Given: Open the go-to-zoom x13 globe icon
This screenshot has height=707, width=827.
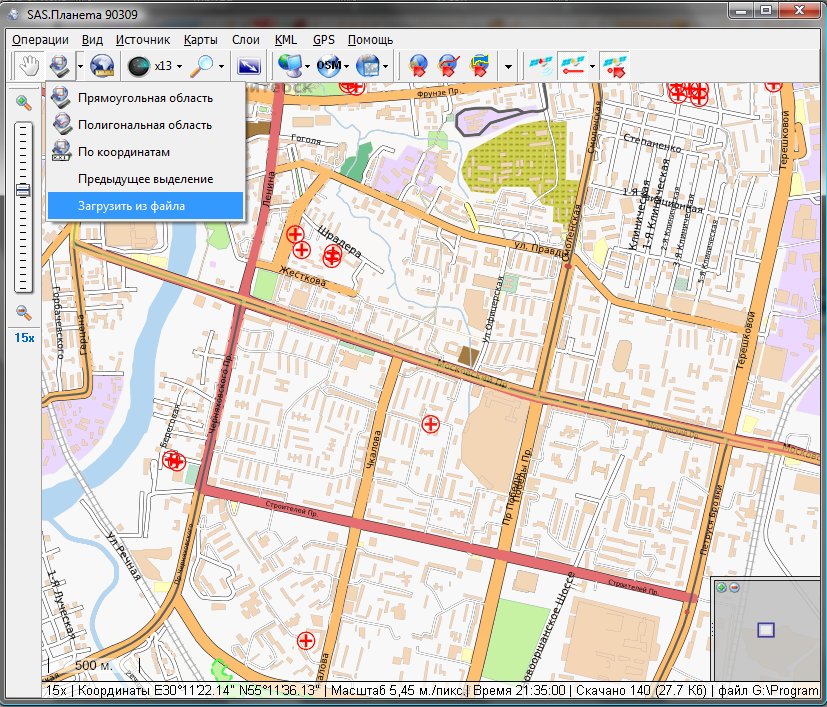Looking at the screenshot, I should (139, 66).
